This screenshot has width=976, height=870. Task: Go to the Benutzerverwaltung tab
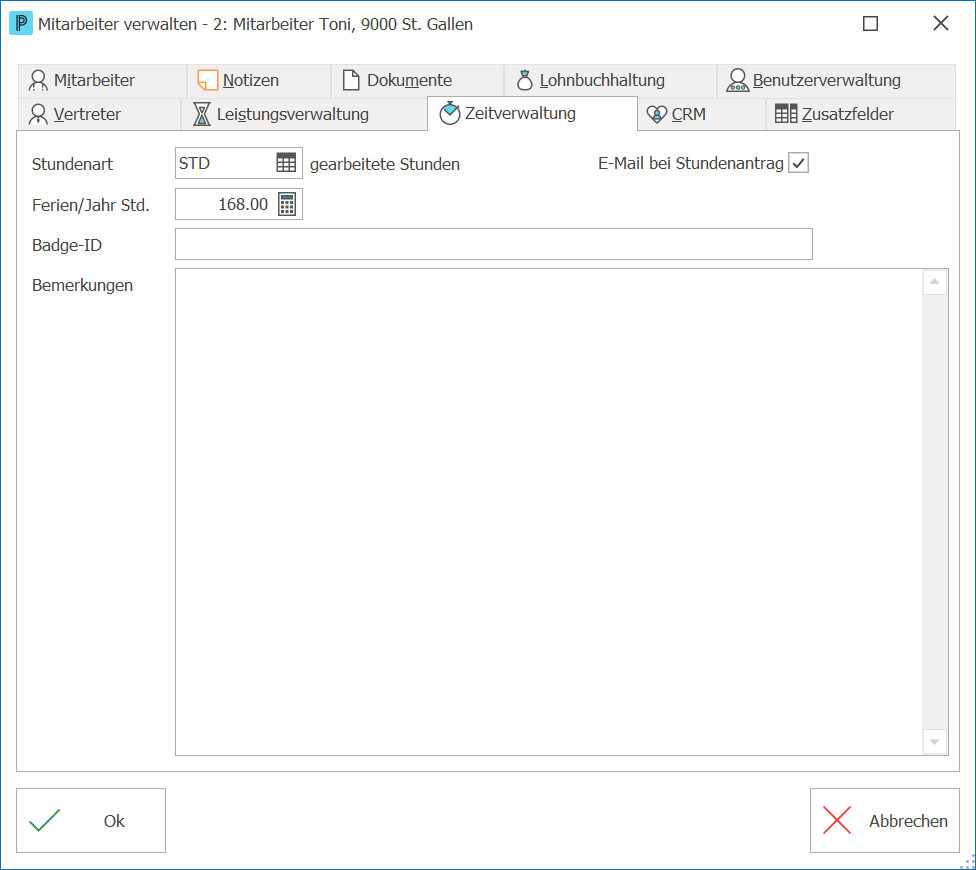836,81
